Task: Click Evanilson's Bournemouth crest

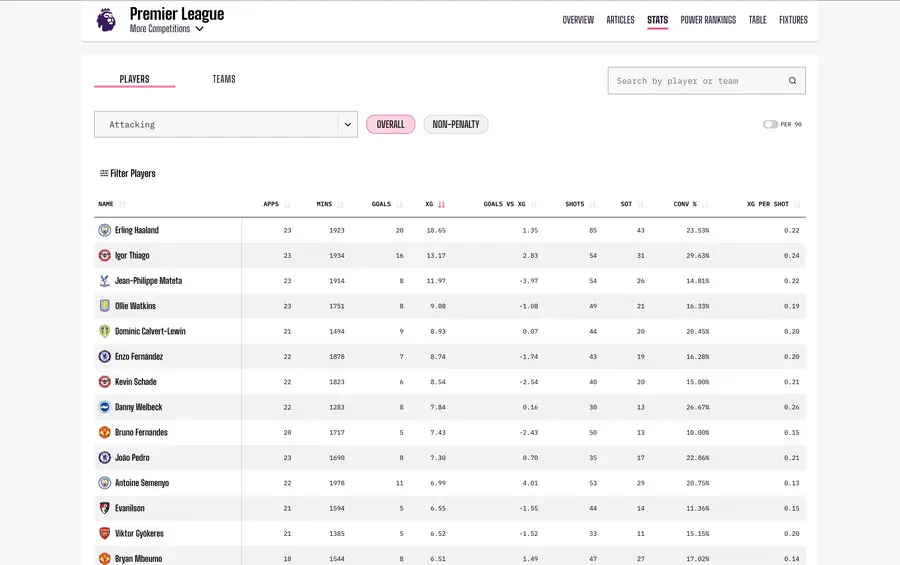Action: 104,508
